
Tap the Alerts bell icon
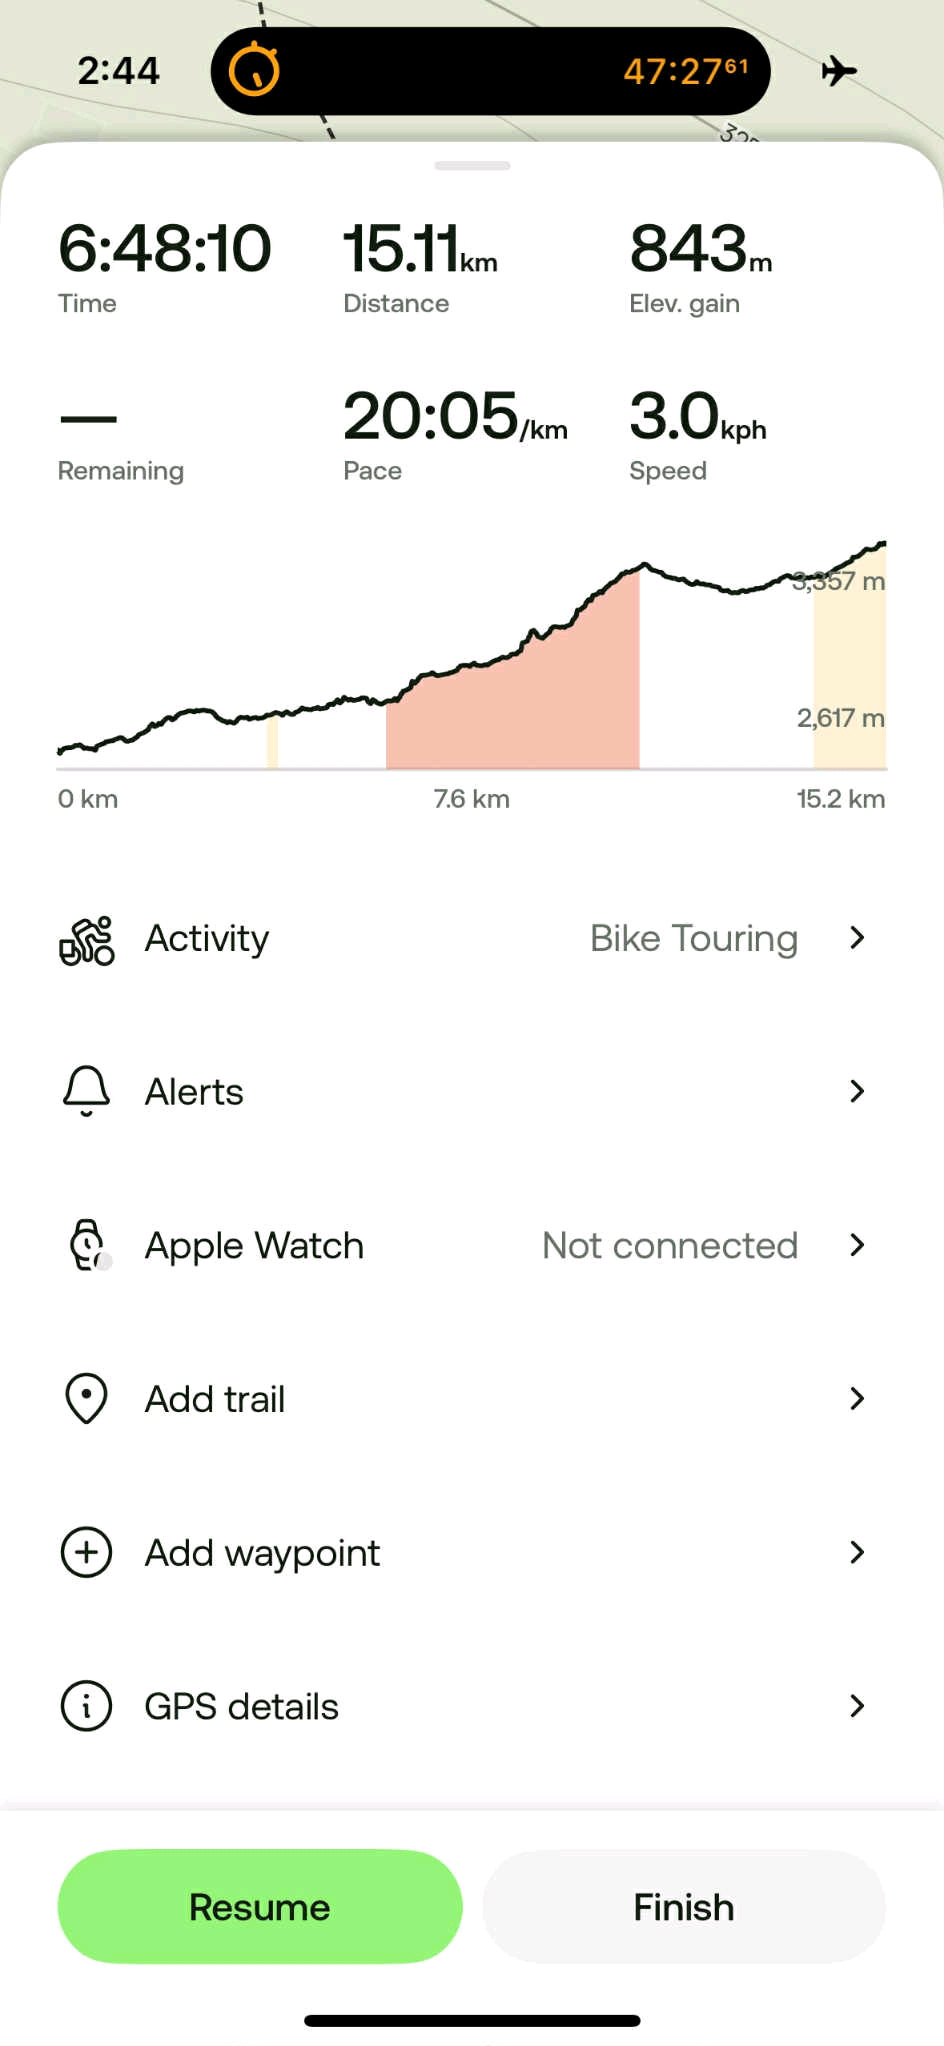coord(87,1091)
